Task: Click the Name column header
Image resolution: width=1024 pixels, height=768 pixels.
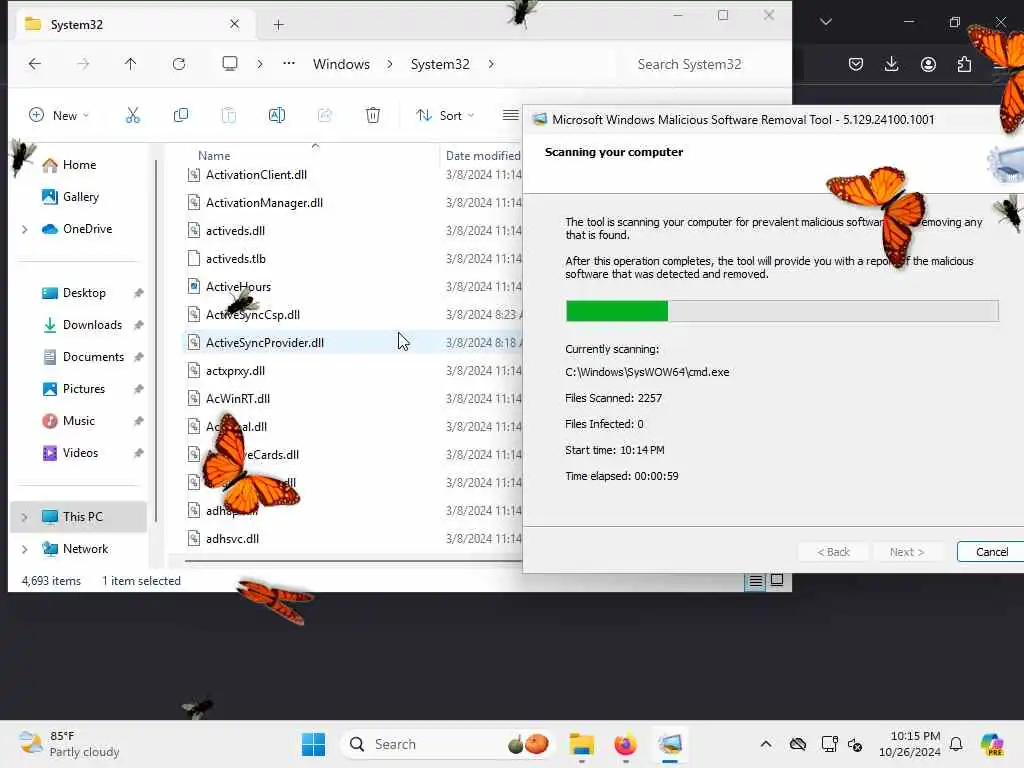Action: (x=214, y=156)
